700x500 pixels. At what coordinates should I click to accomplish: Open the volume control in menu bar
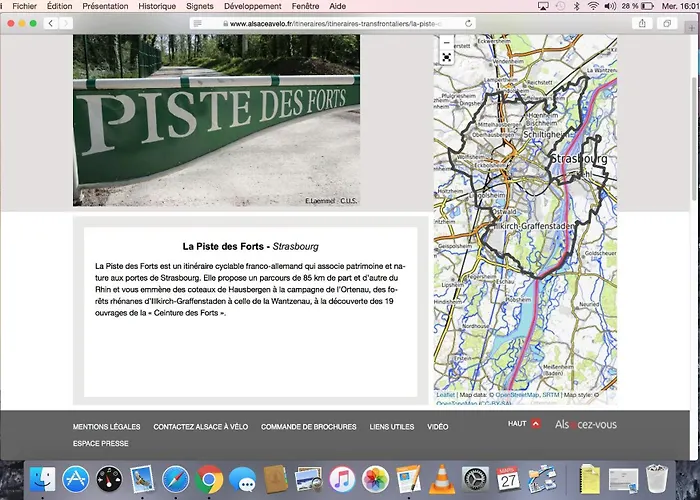coord(610,6)
